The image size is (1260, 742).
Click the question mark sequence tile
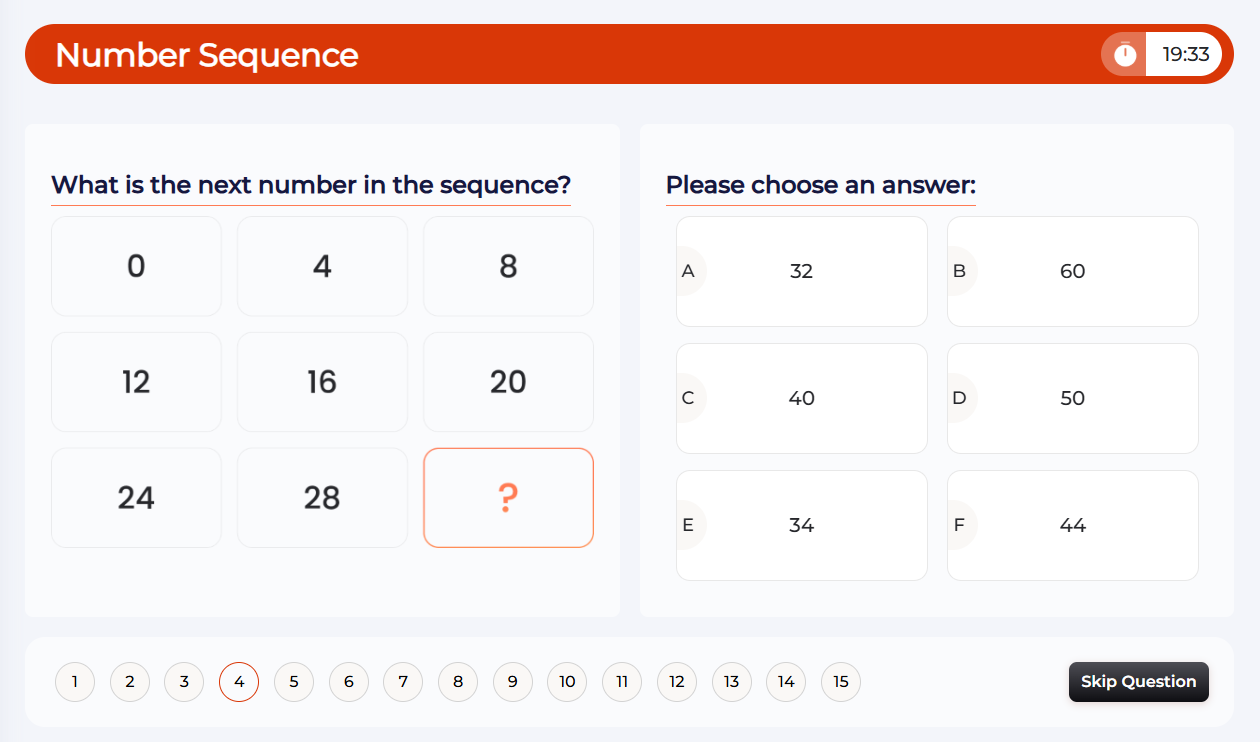tap(508, 498)
